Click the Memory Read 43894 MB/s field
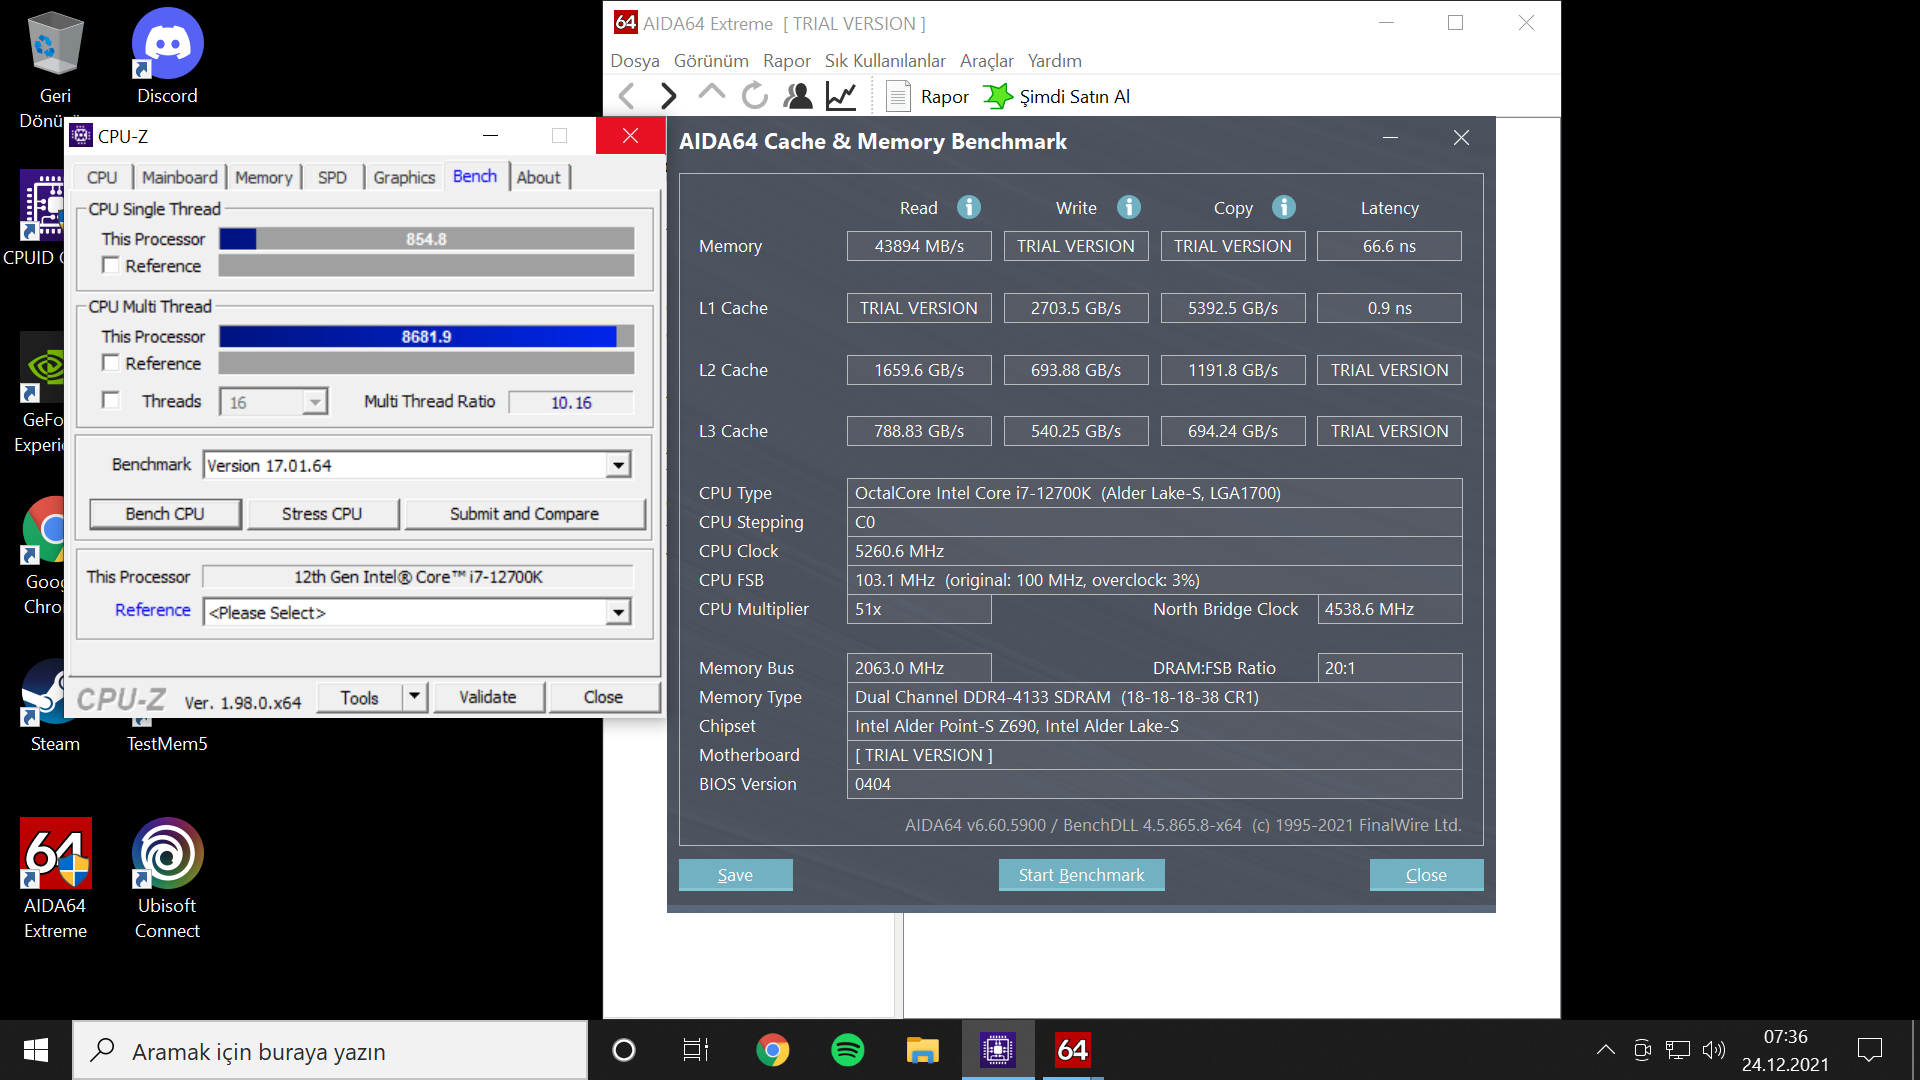 click(x=919, y=246)
